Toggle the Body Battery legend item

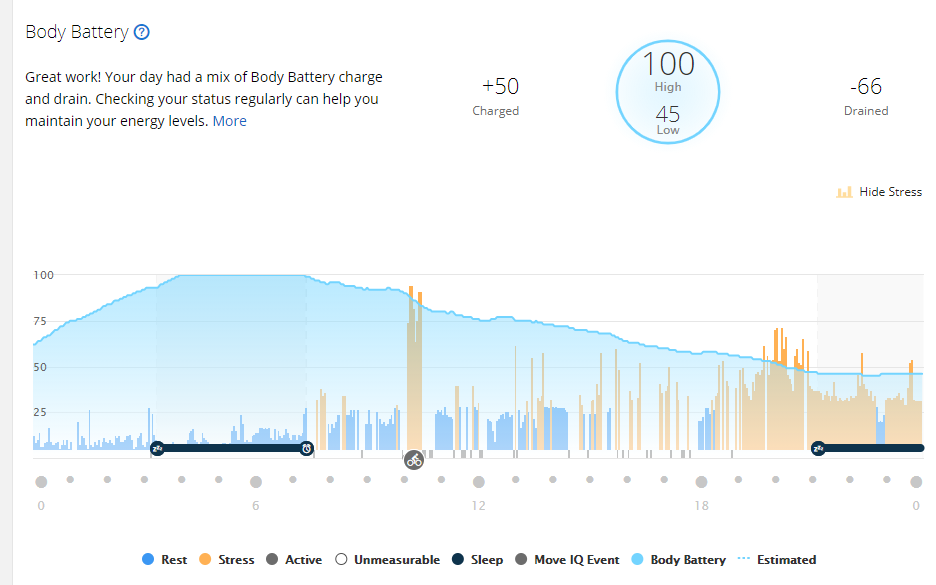coord(679,559)
